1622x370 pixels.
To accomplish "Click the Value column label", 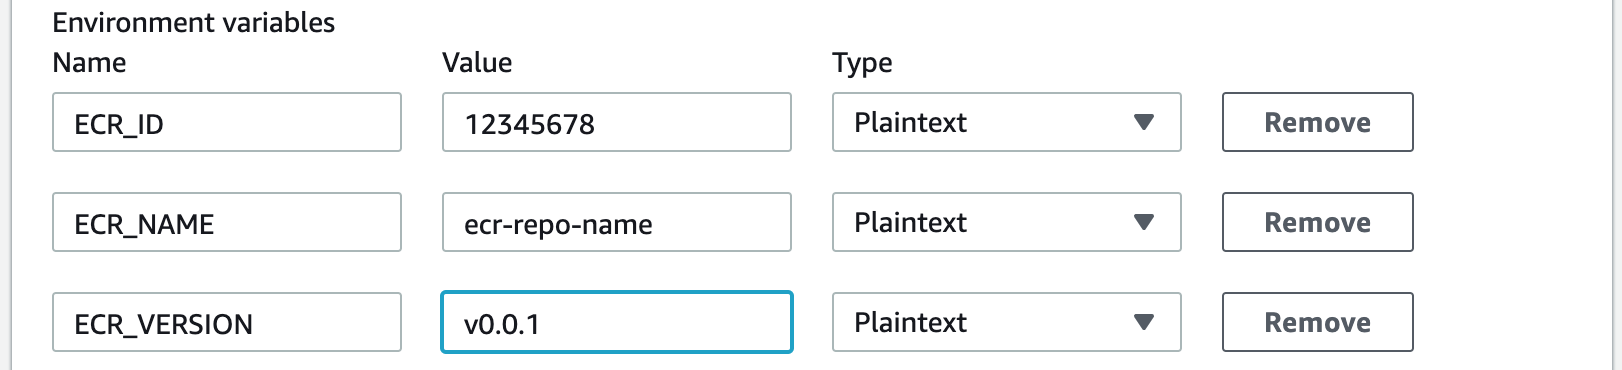I will tap(477, 63).
